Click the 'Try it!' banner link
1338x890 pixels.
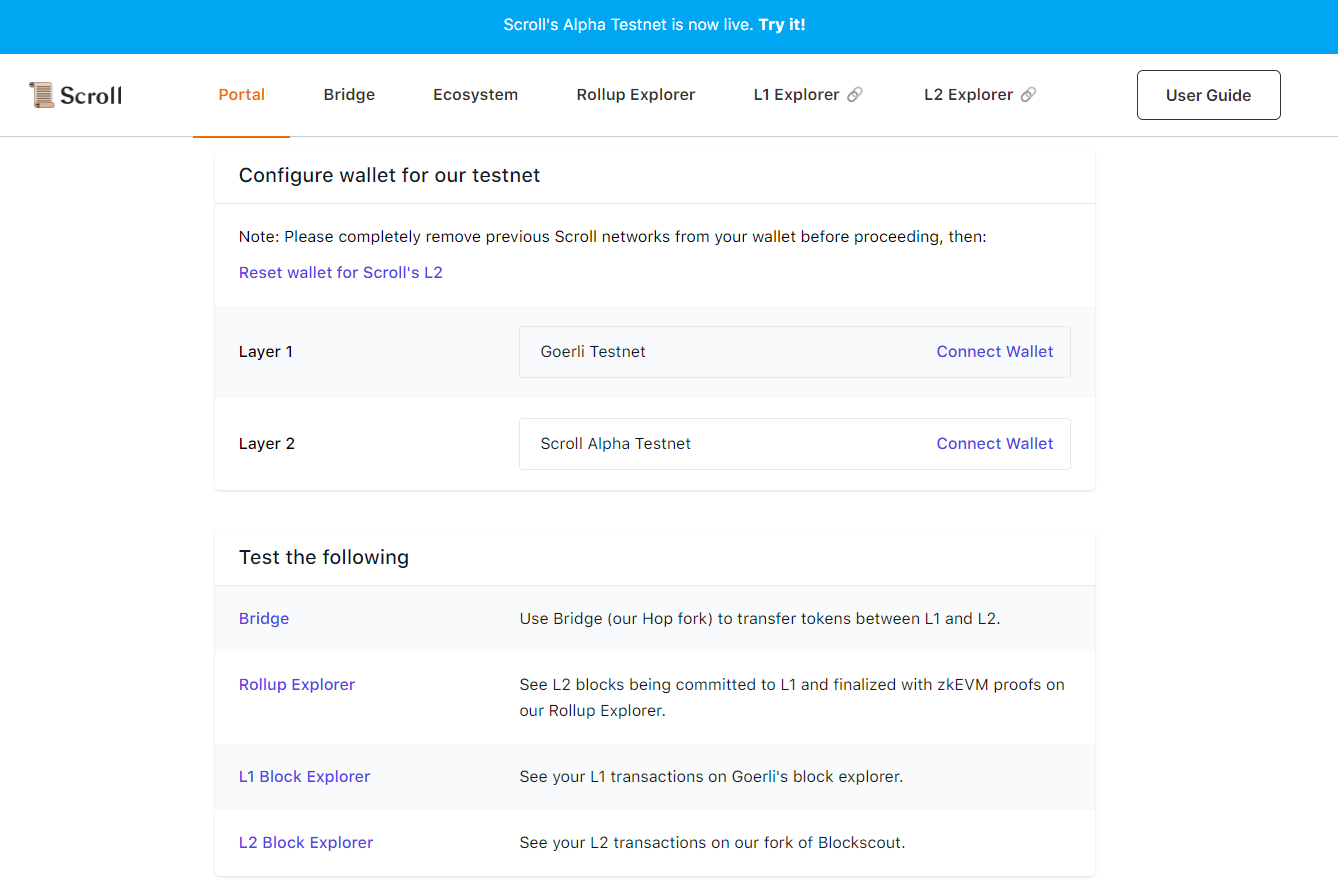[782, 25]
